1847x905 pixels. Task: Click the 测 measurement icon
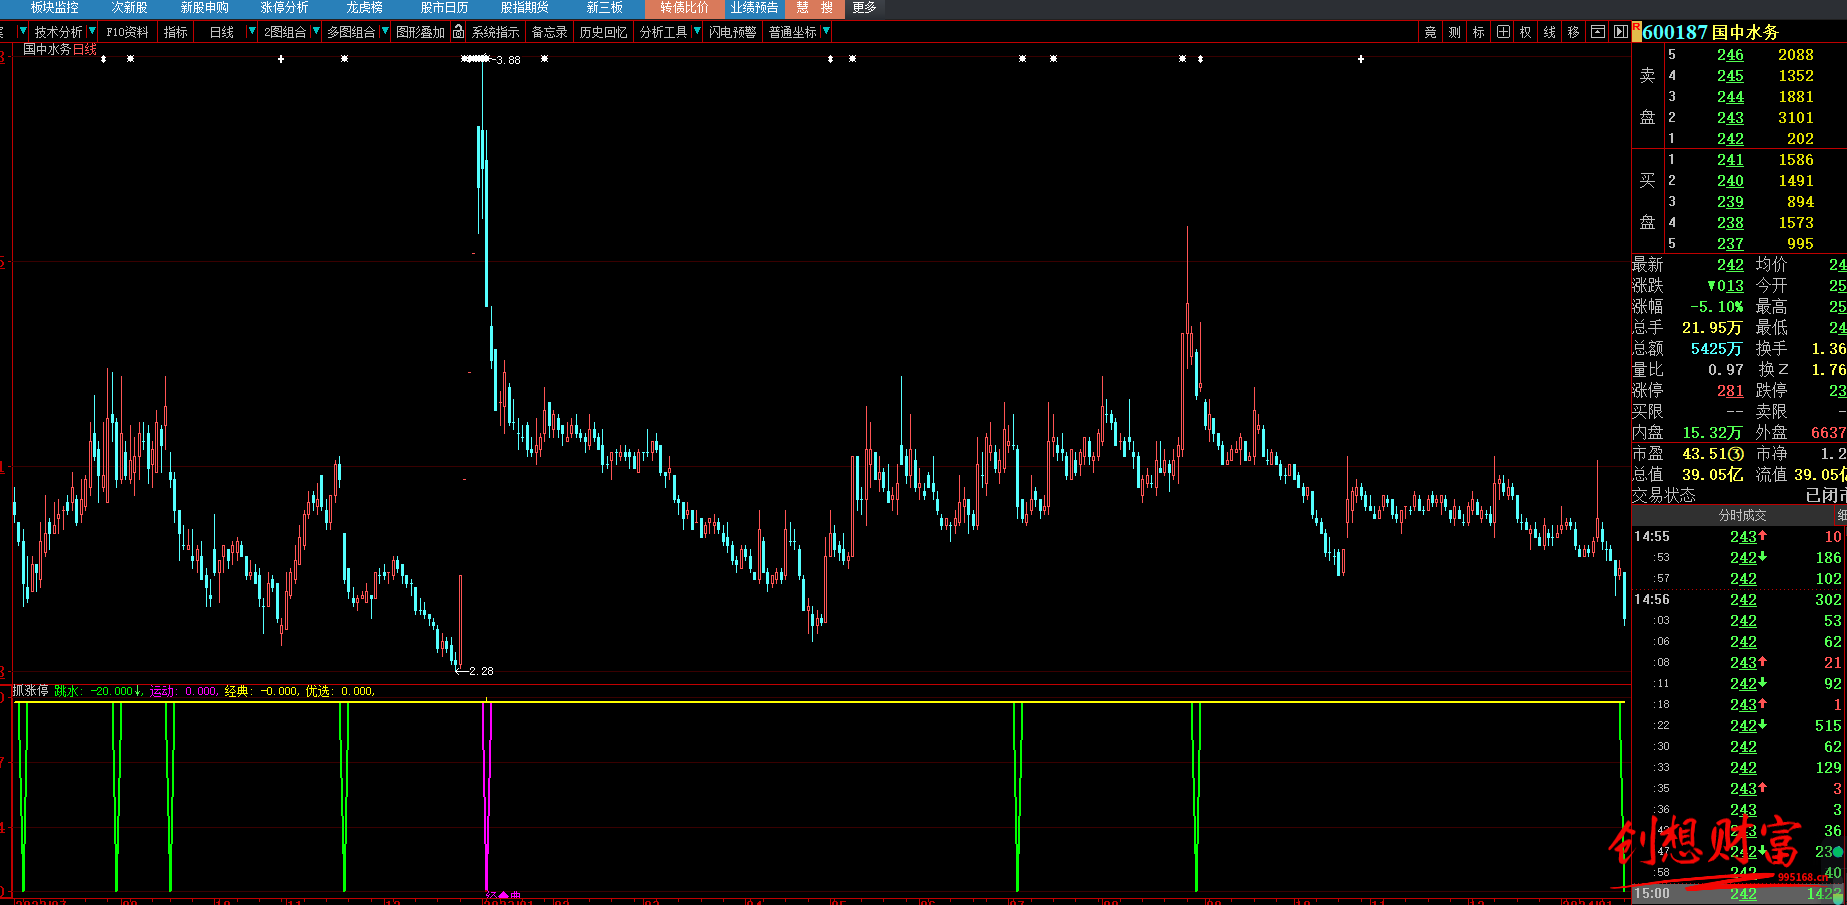point(1454,32)
